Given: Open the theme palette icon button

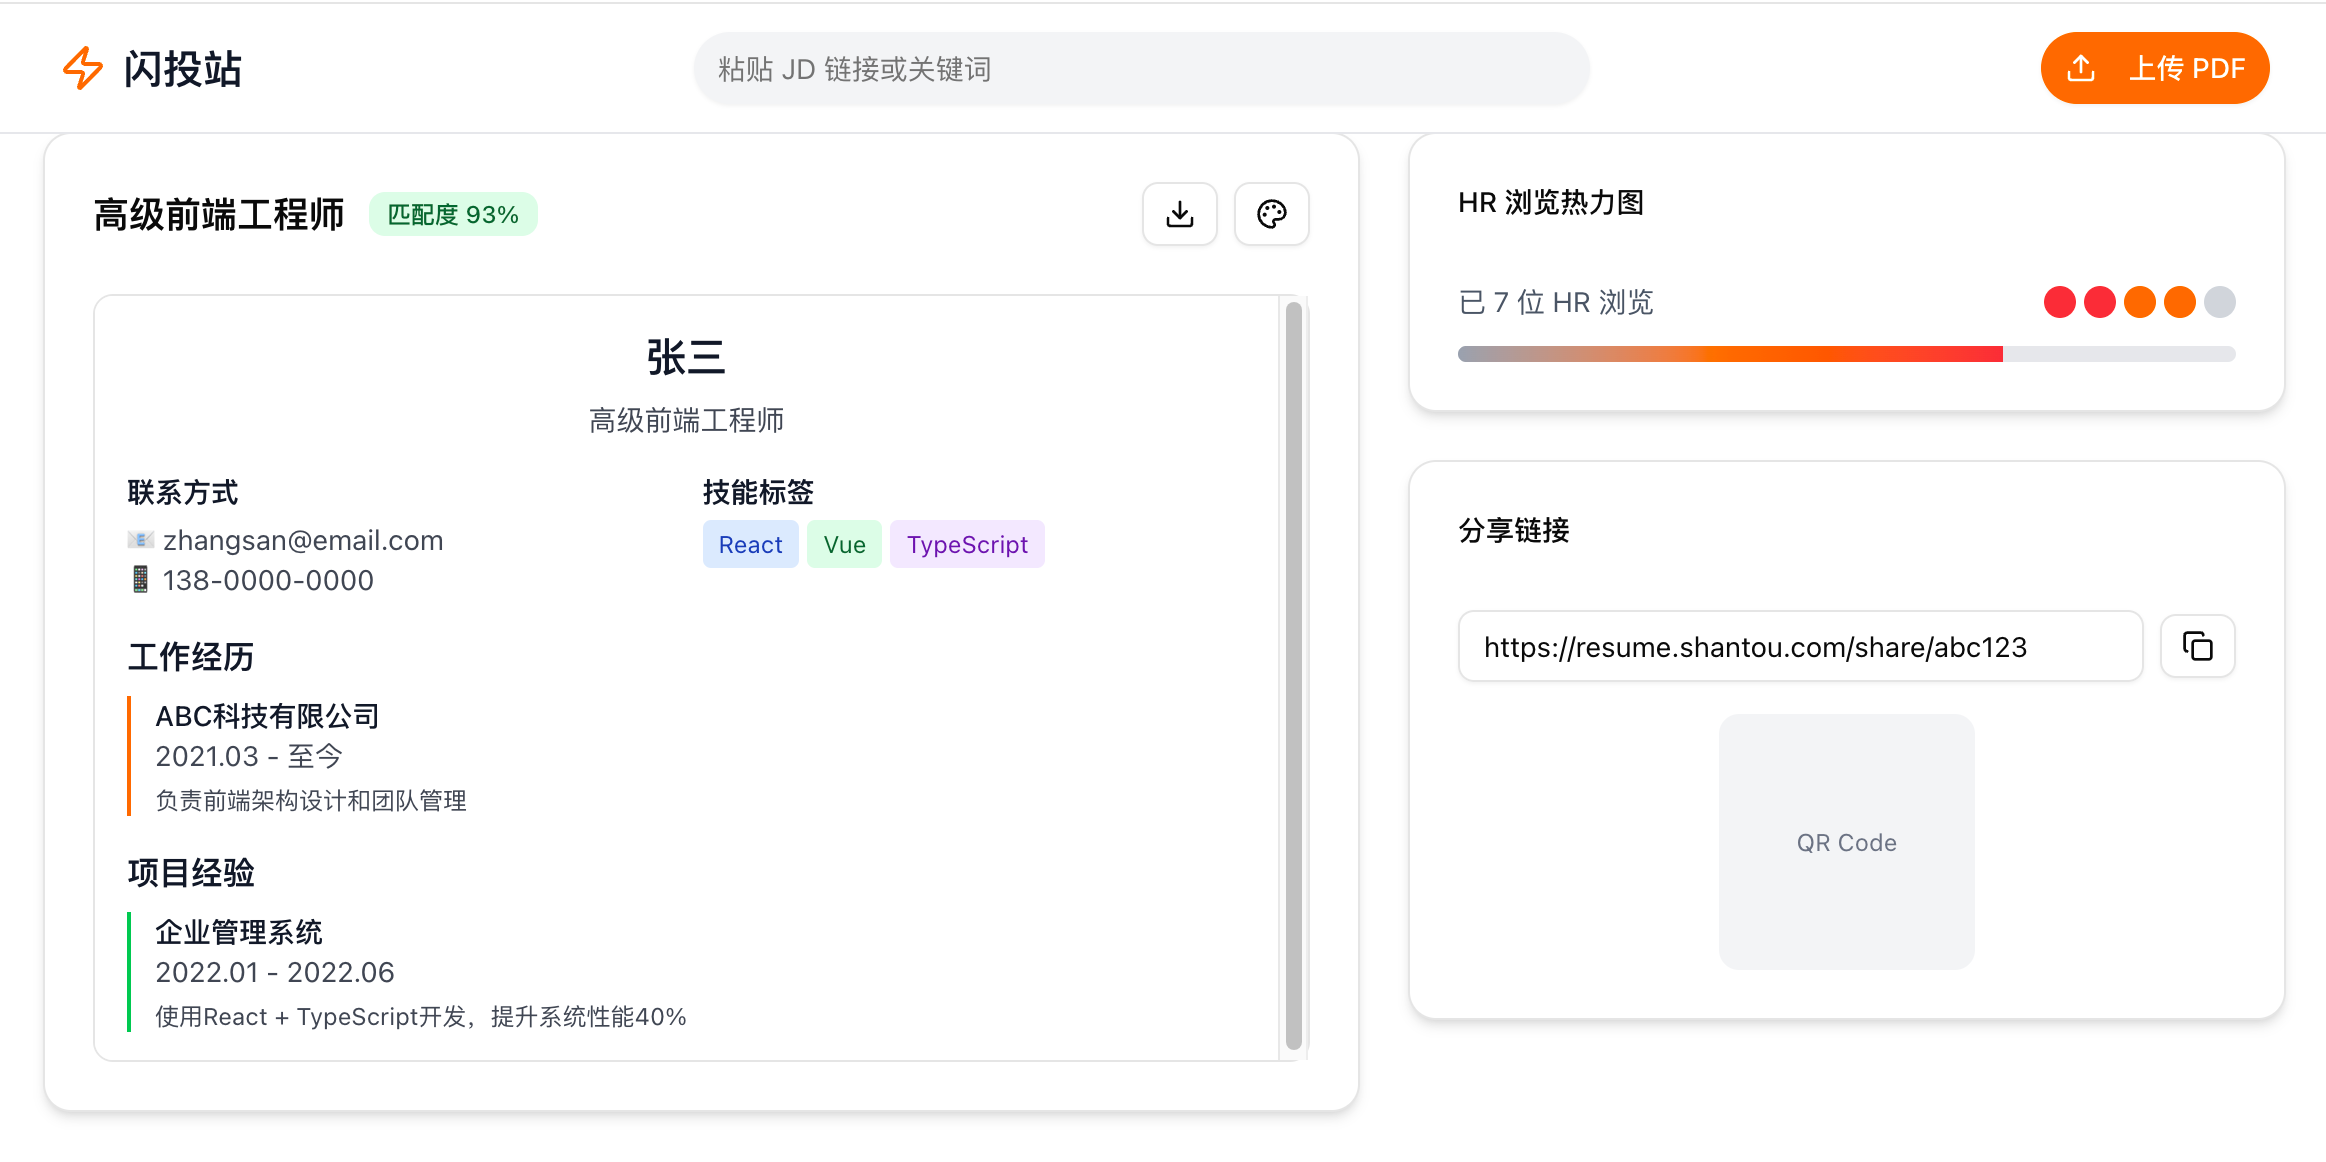Looking at the screenshot, I should tap(1271, 214).
